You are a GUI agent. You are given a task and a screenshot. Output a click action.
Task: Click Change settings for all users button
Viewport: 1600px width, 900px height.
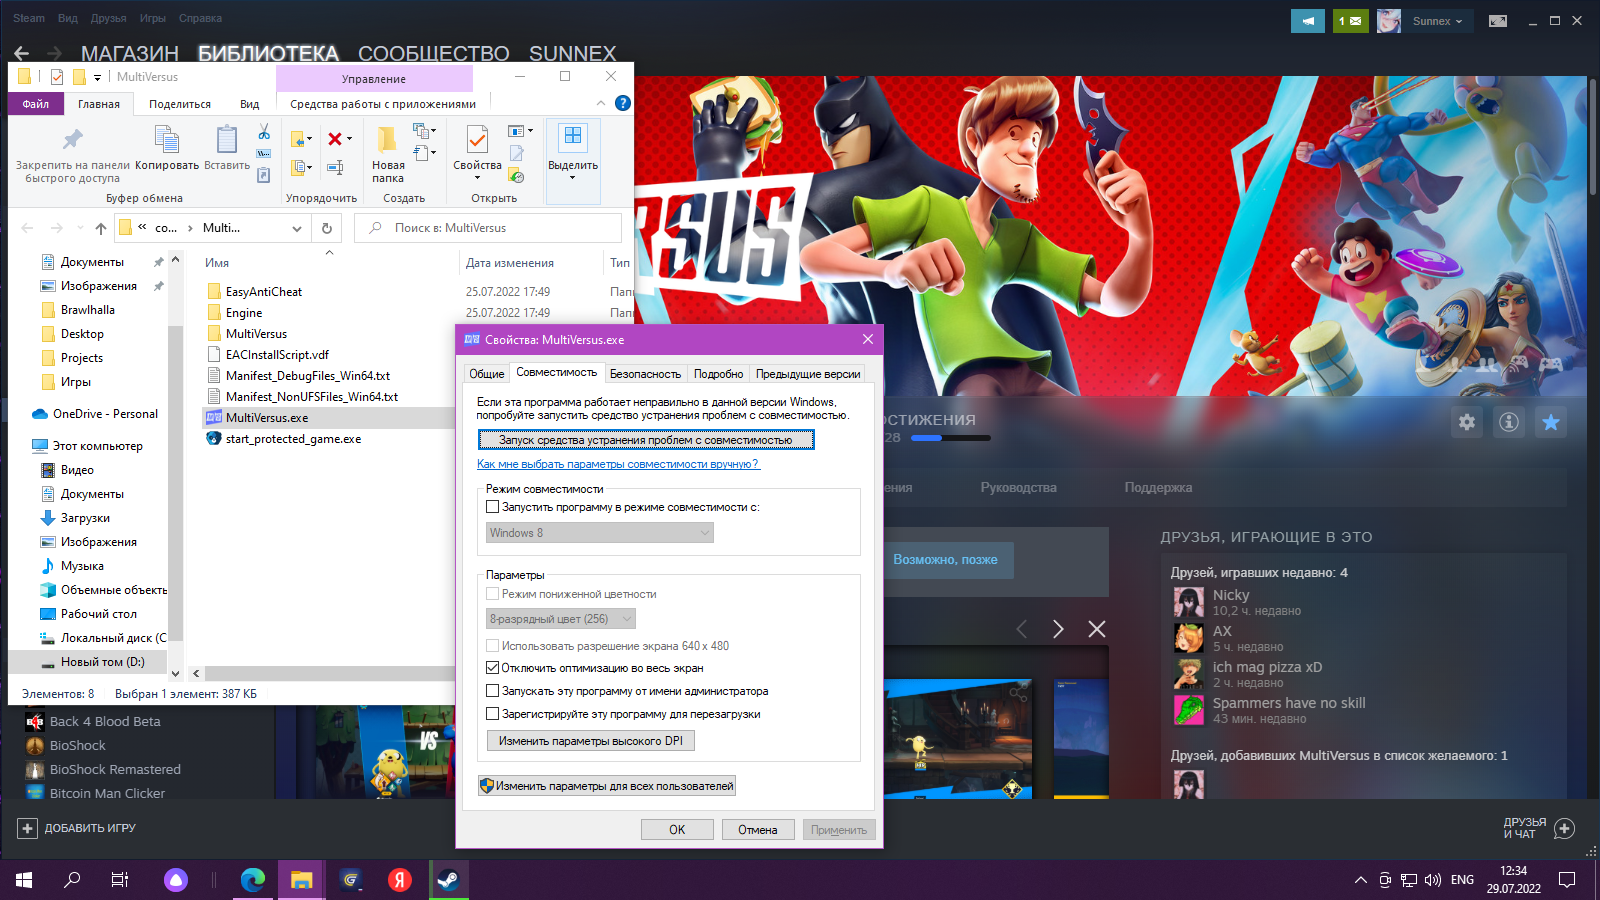tap(607, 786)
